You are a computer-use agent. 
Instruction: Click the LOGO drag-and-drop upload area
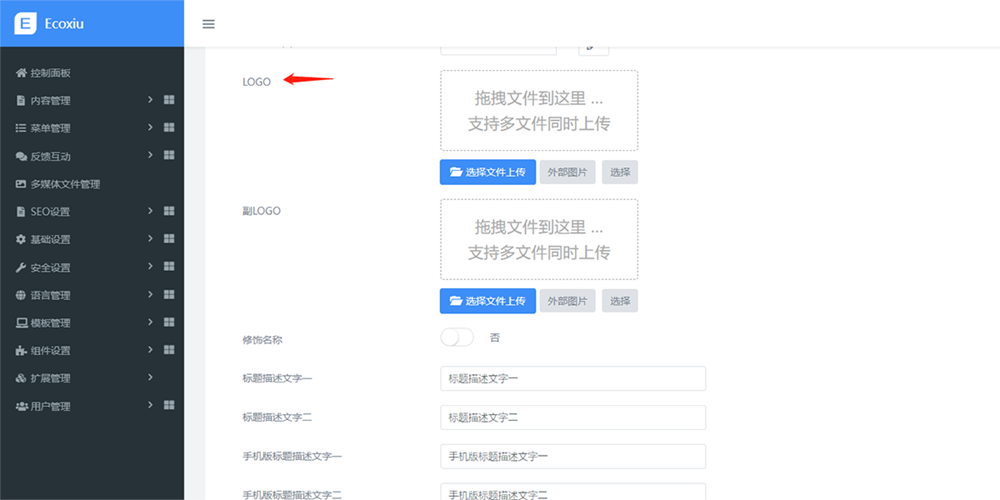[x=539, y=110]
